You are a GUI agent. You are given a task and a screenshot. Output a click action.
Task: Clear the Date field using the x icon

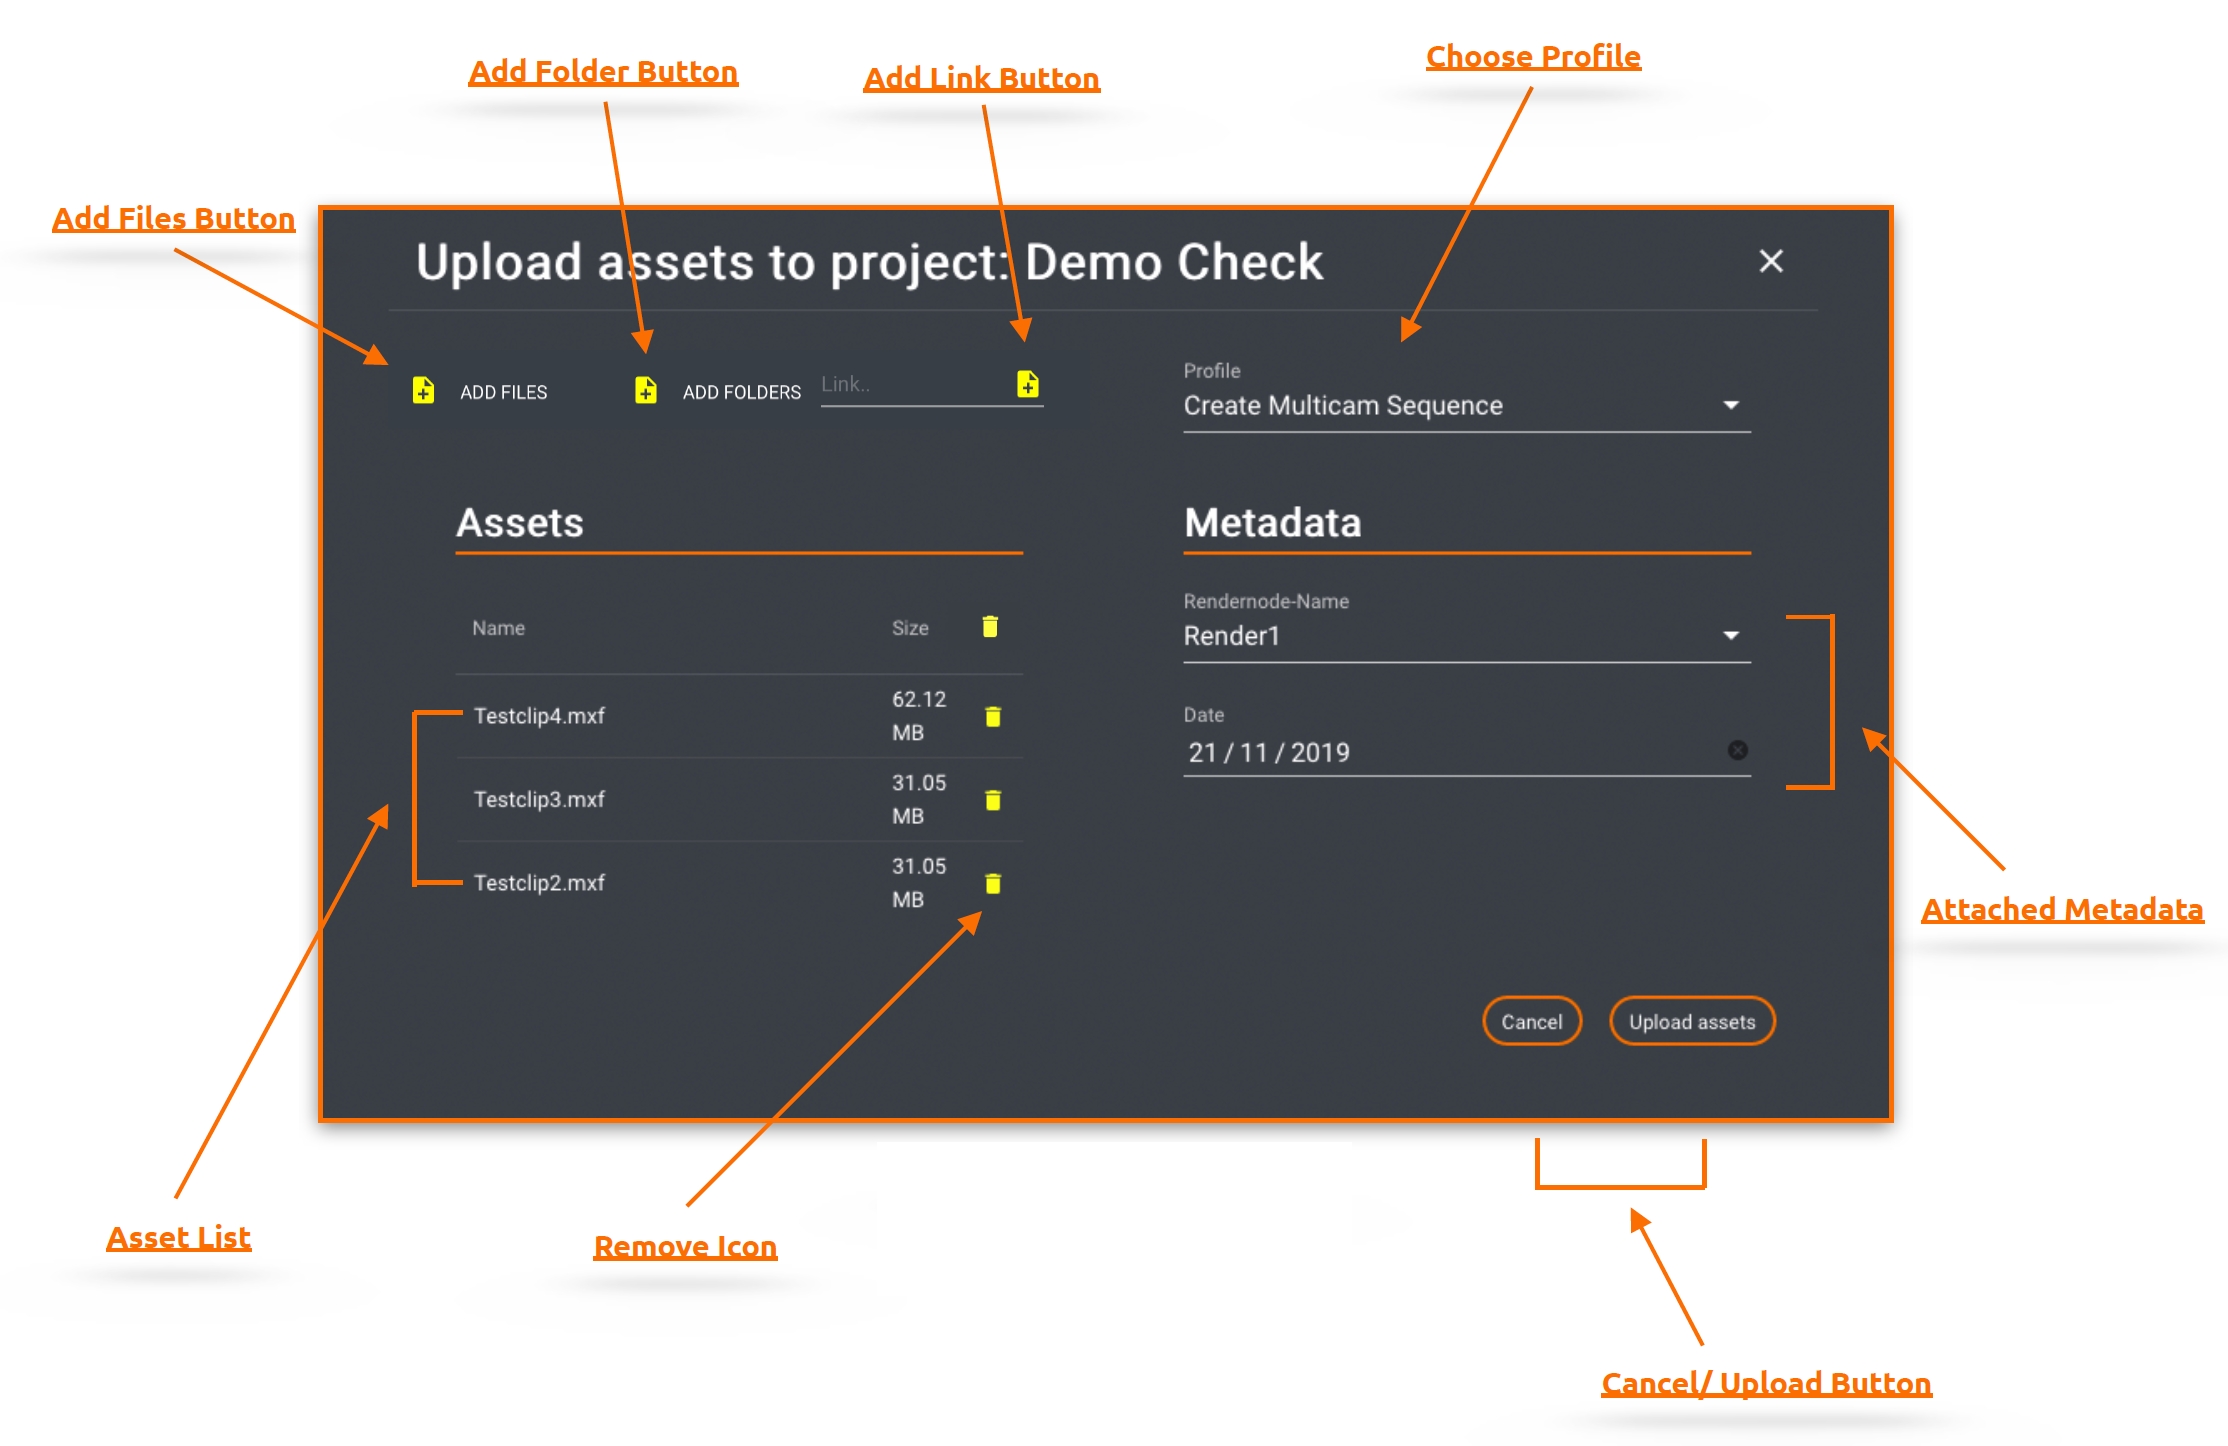[x=1738, y=750]
